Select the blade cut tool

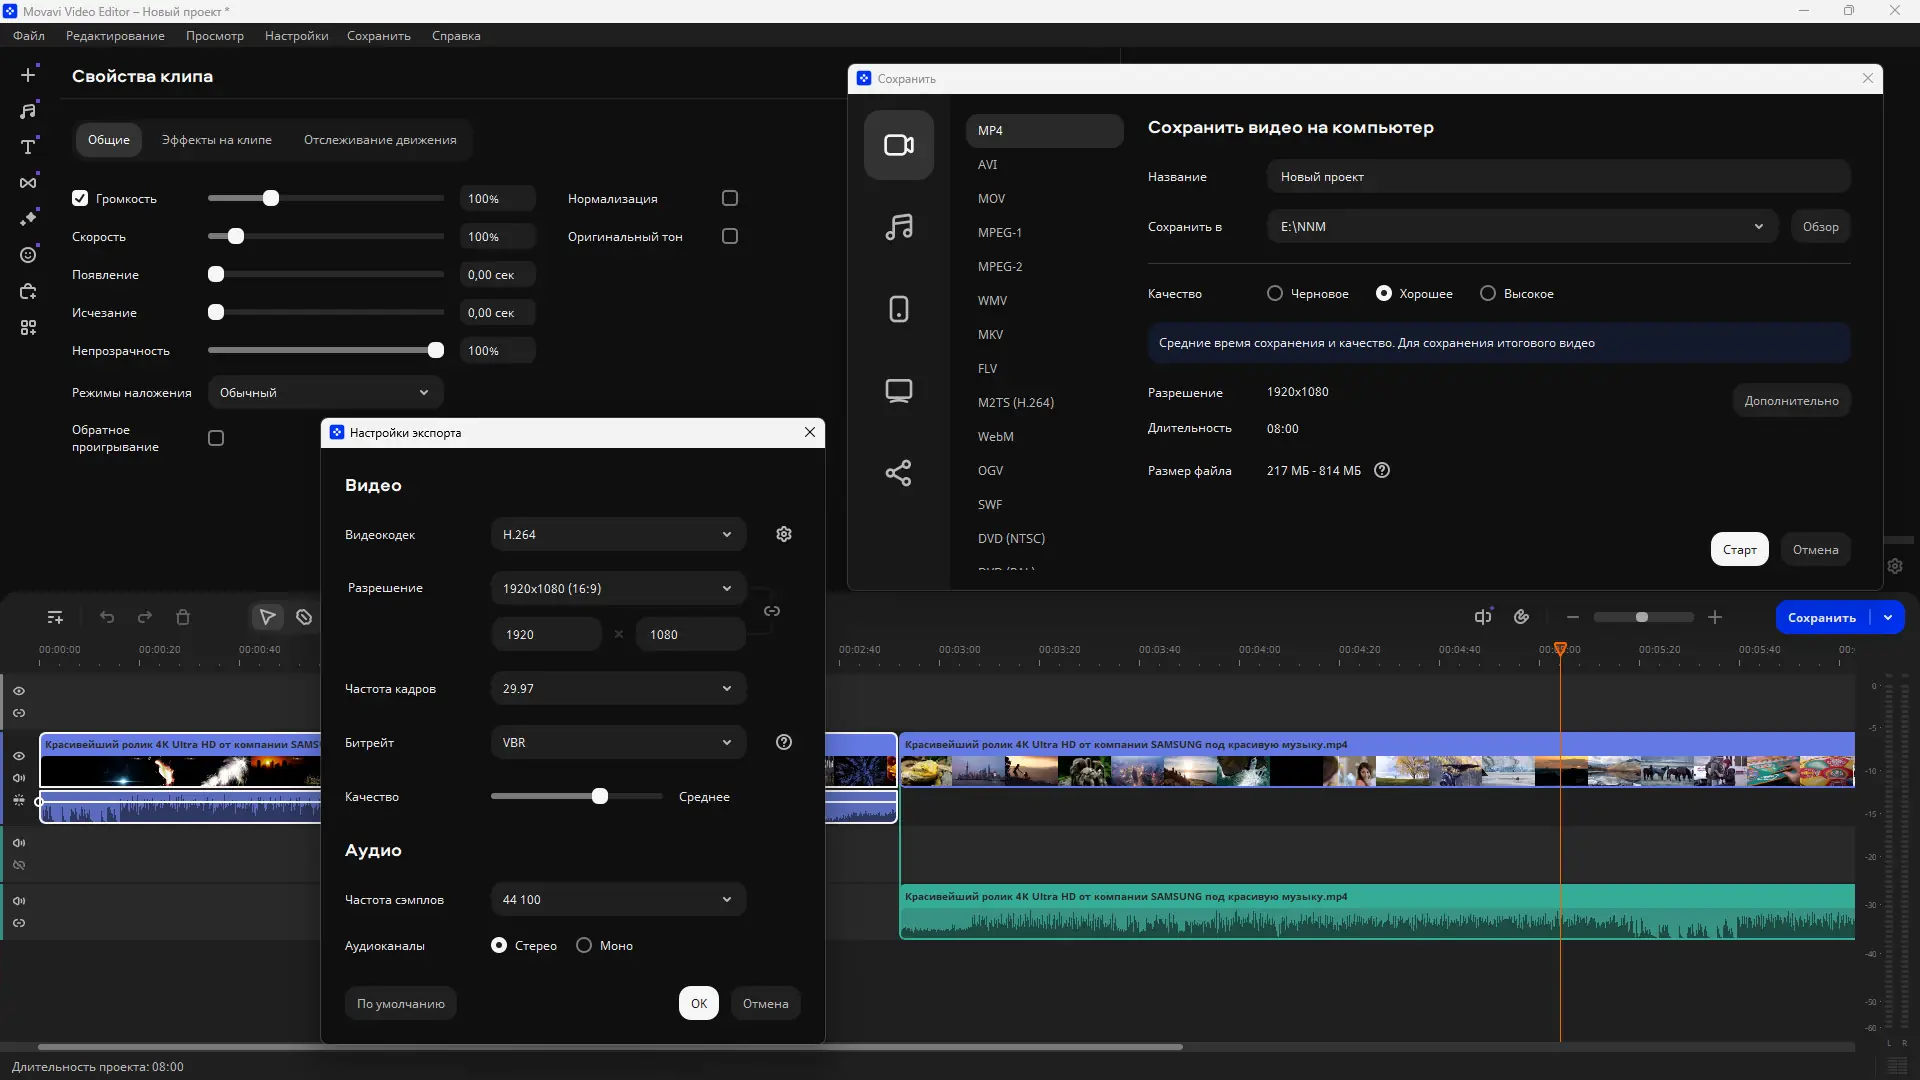pos(304,617)
